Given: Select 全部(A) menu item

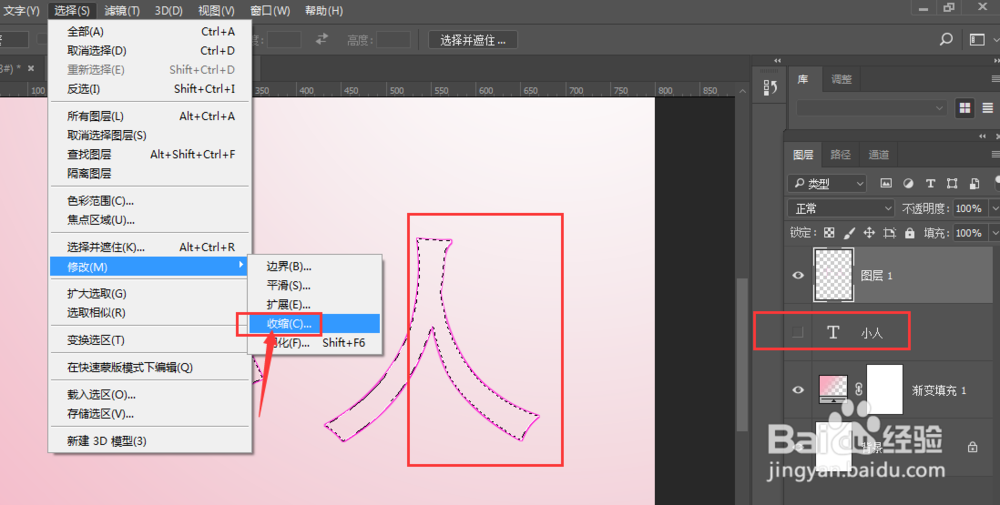Looking at the screenshot, I should (151, 31).
